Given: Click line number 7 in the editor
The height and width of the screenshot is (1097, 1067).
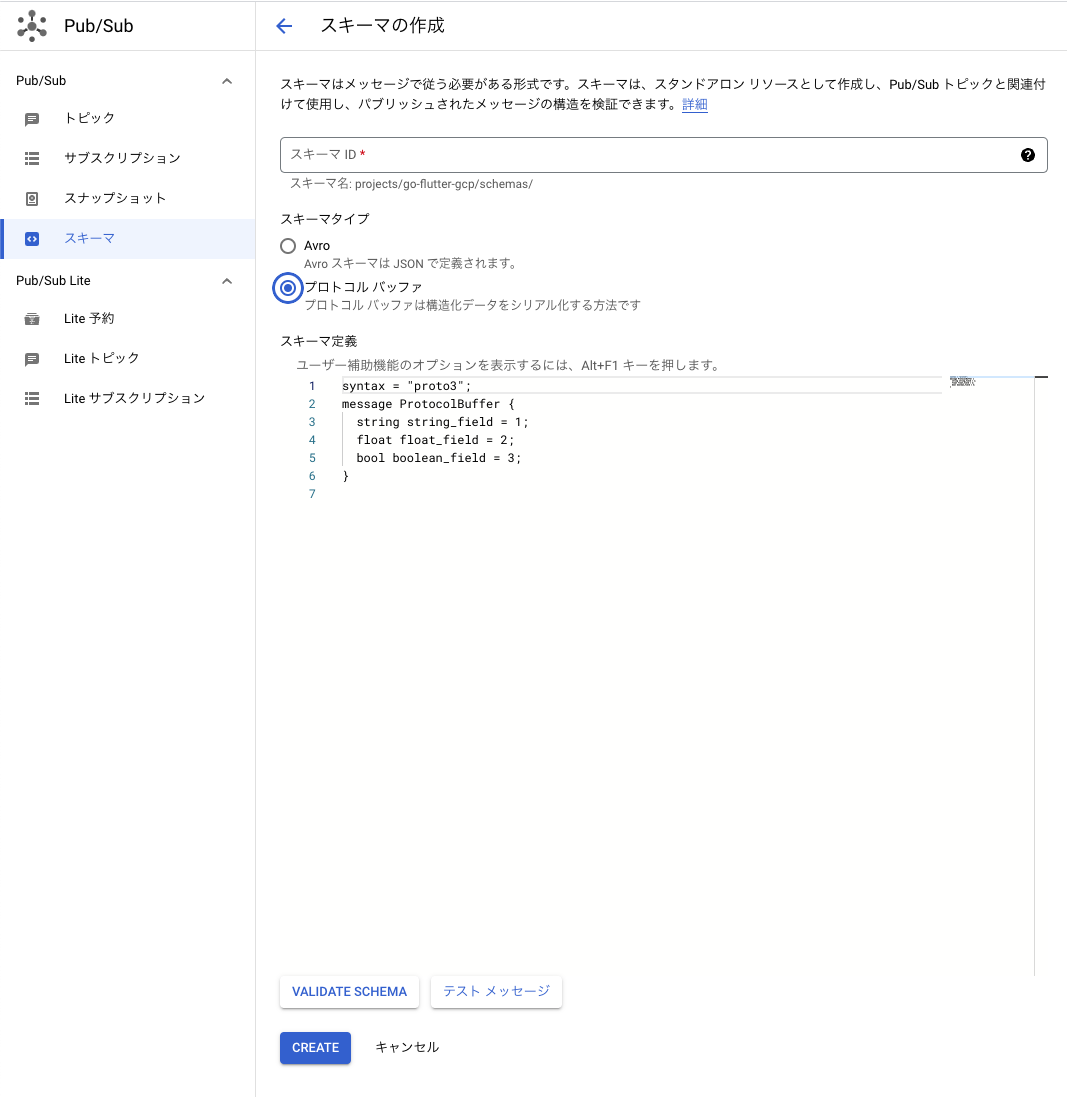Looking at the screenshot, I should click(312, 494).
